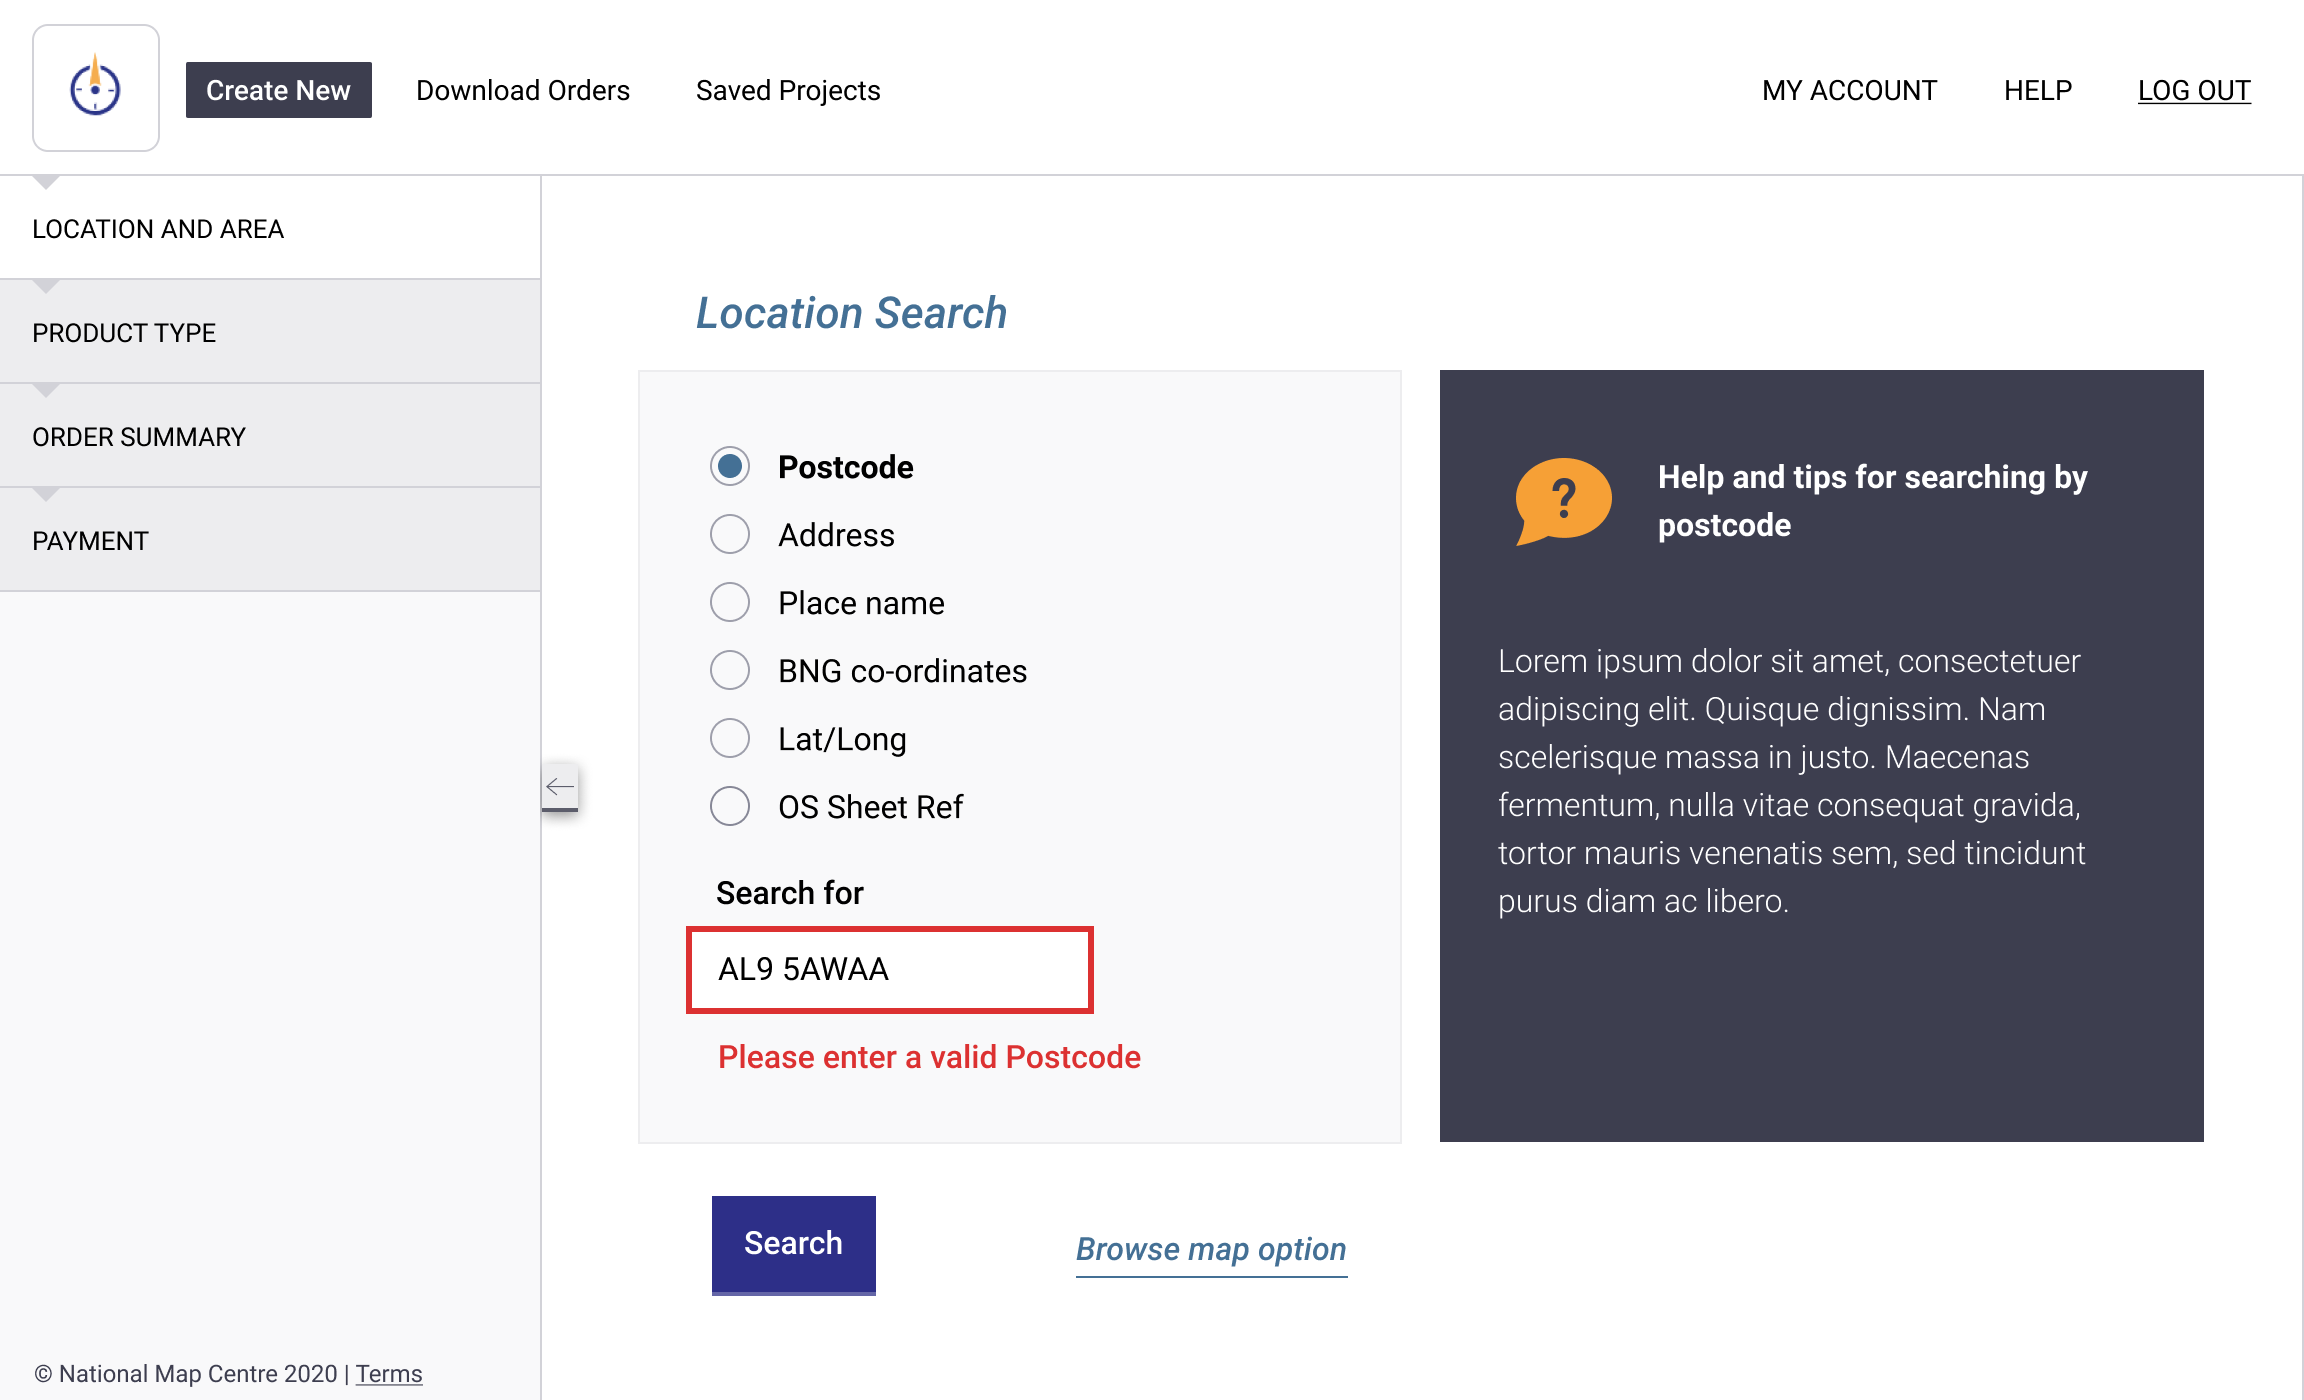The image size is (2304, 1400).
Task: Expand the Product Type step
Action: 124,333
